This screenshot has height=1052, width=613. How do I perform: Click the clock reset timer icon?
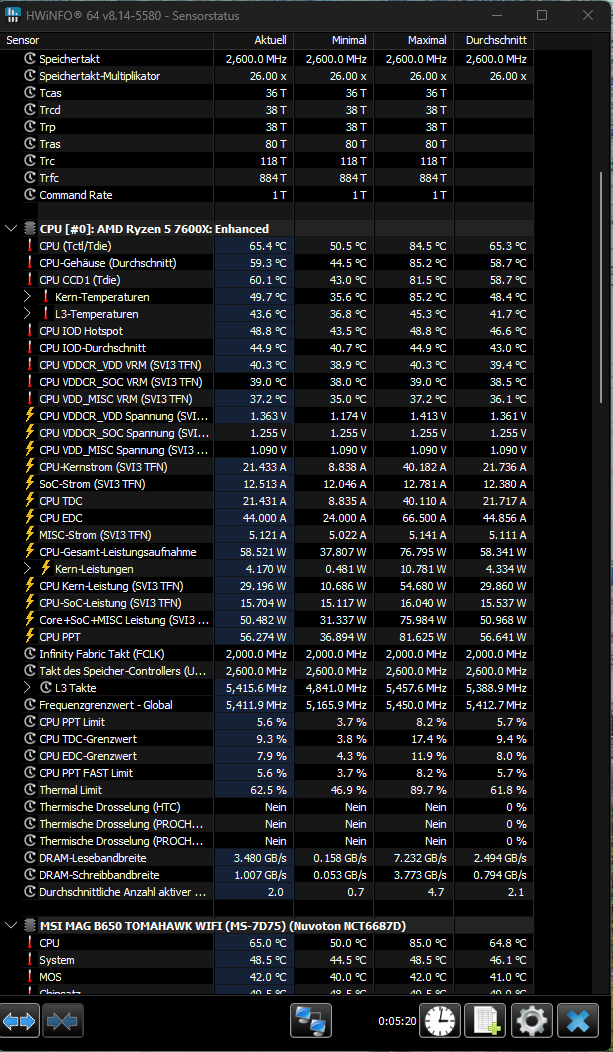tap(439, 1021)
